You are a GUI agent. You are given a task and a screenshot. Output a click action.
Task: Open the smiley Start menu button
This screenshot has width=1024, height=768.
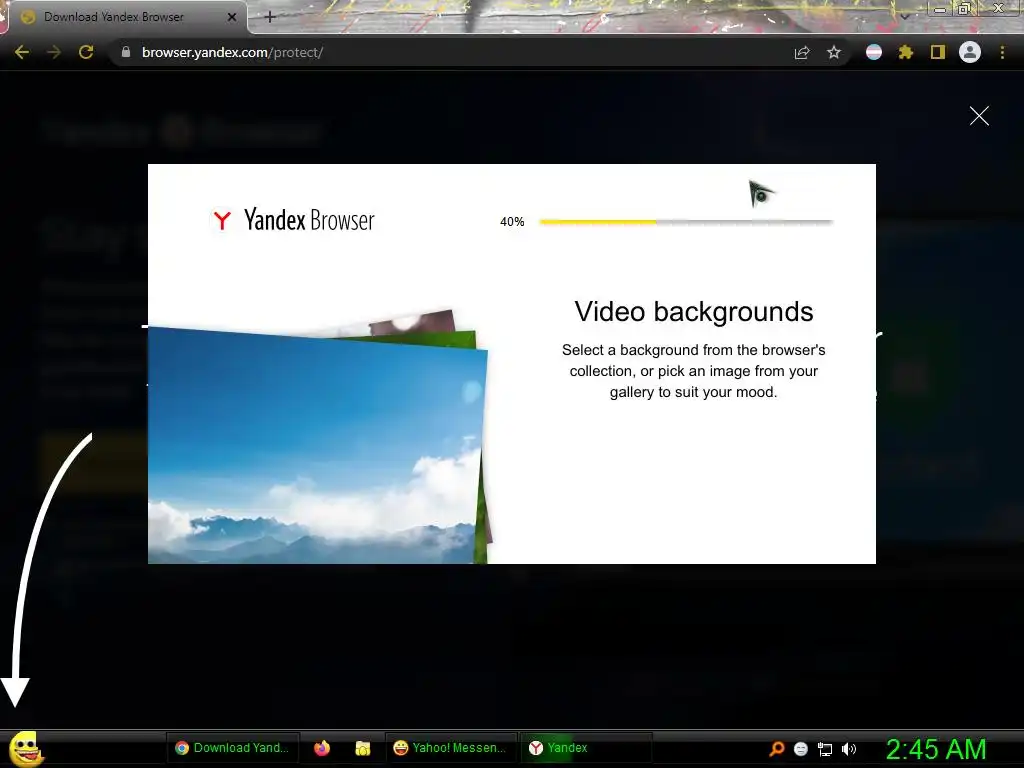26,748
